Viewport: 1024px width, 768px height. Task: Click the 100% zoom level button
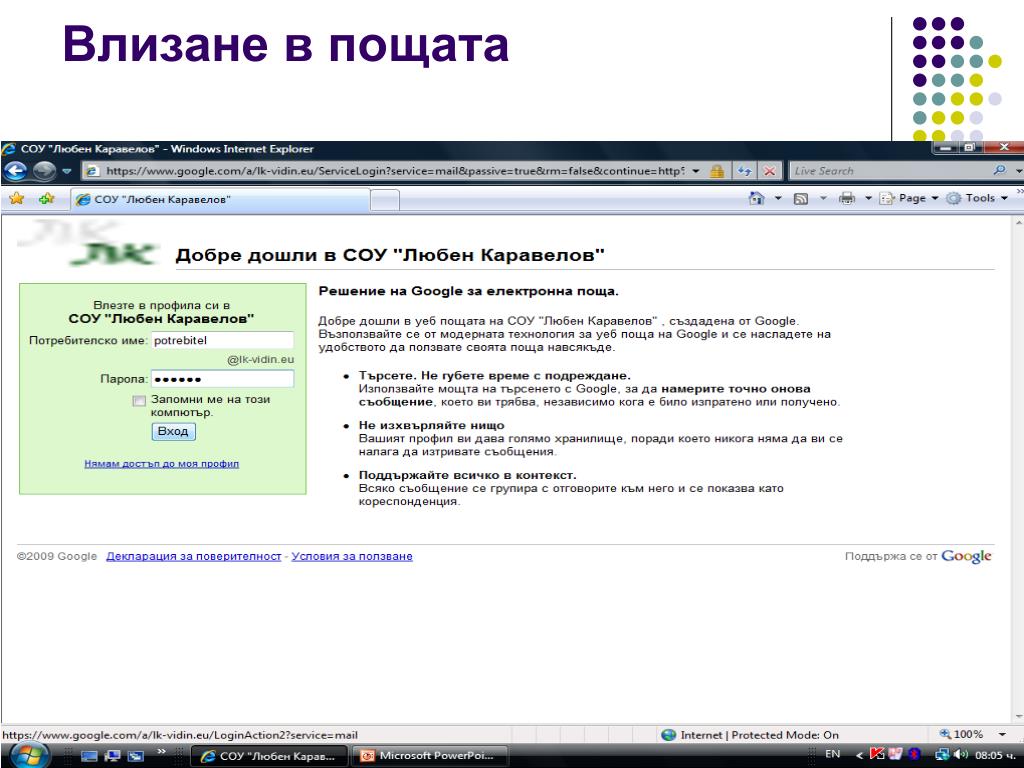pyautogui.click(x=961, y=734)
